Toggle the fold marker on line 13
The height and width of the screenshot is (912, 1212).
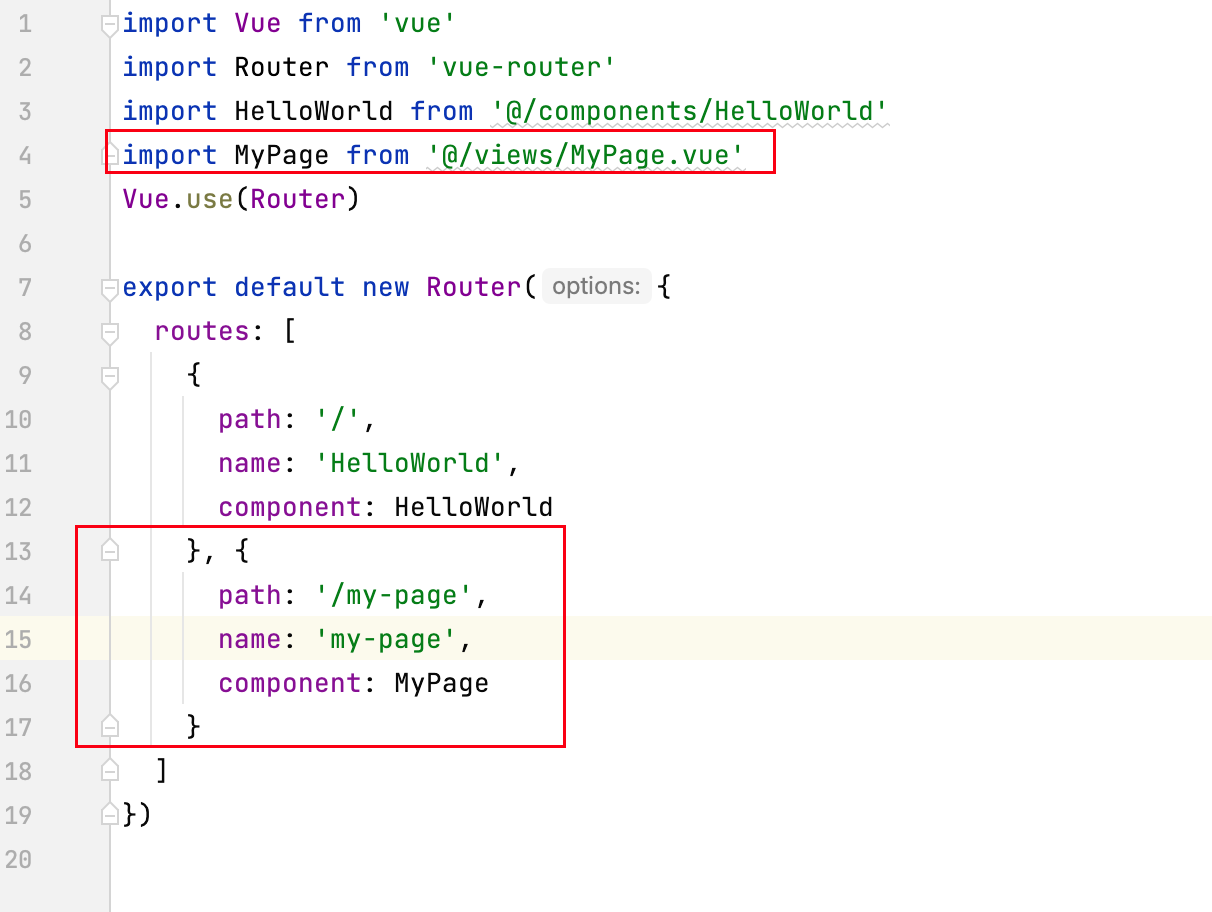(110, 551)
